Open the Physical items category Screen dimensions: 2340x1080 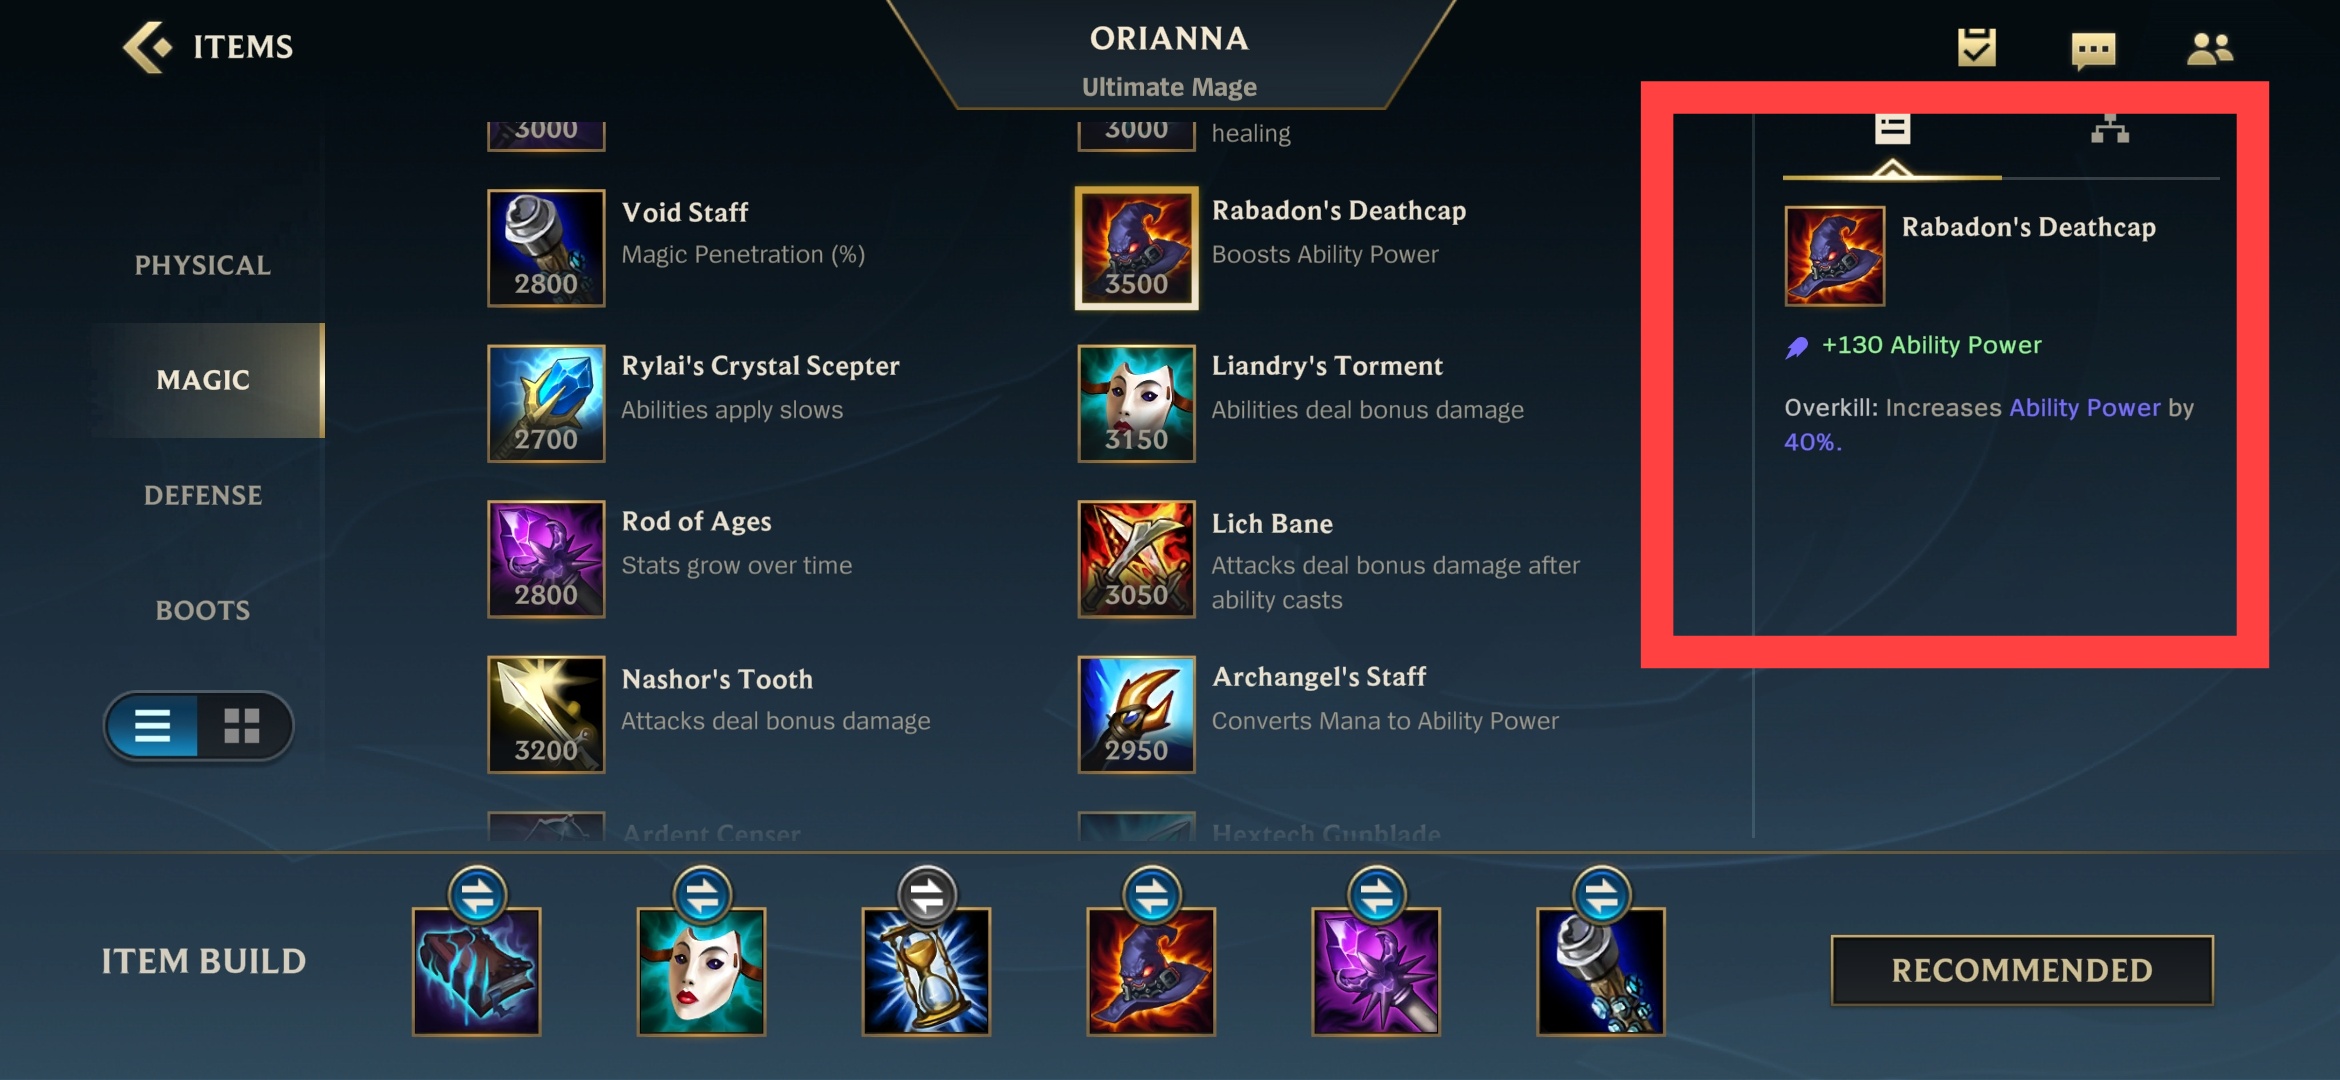click(x=203, y=265)
